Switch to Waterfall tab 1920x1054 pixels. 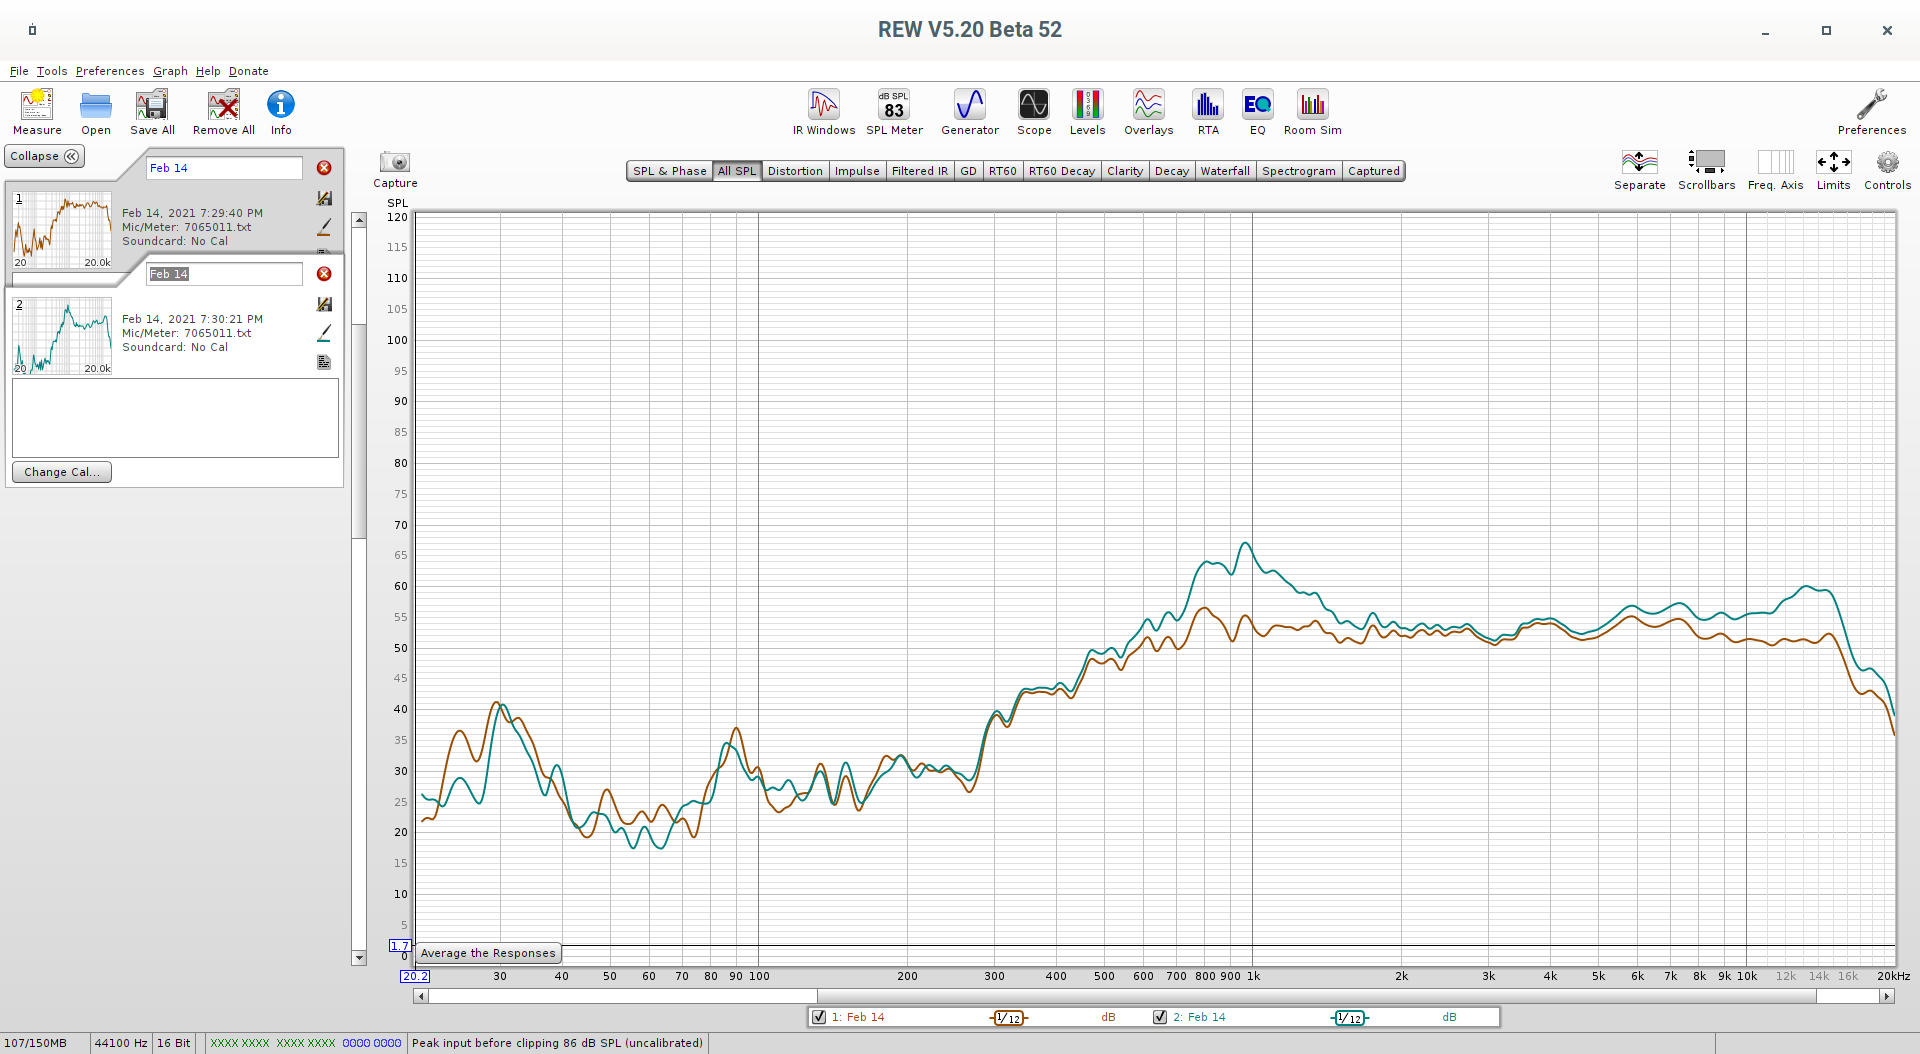1225,171
